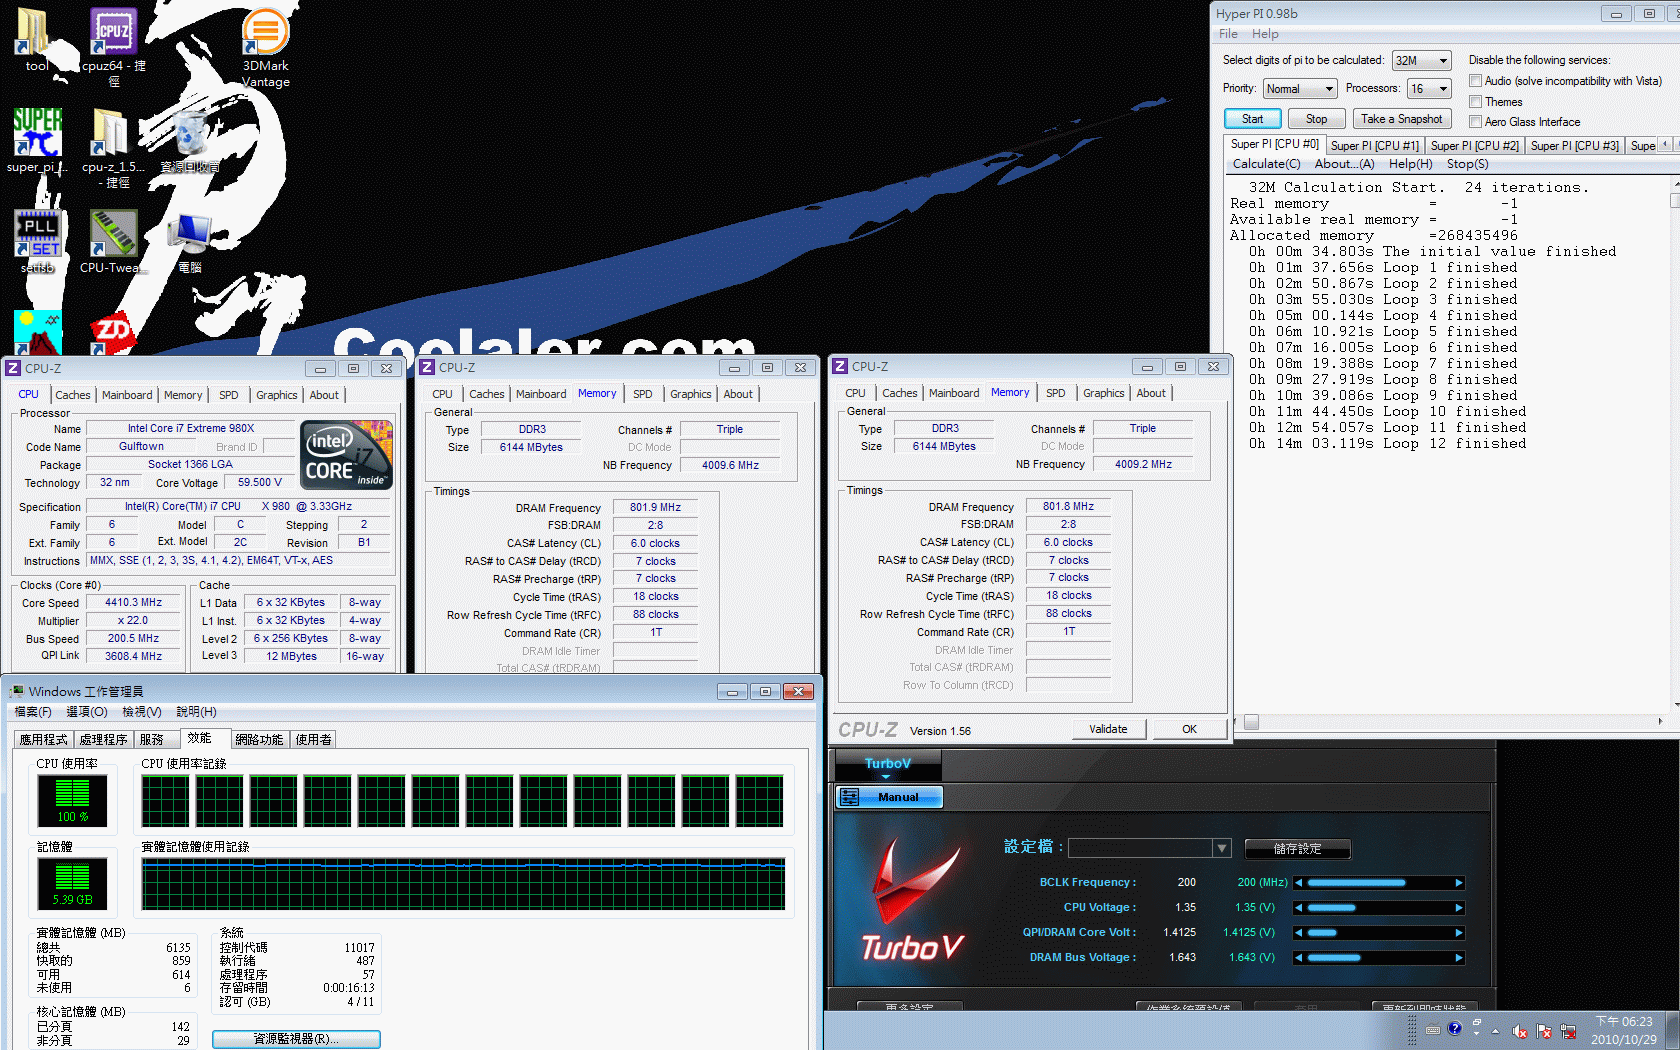Toggle the Themes checkbox in Hyper PI

(1475, 102)
